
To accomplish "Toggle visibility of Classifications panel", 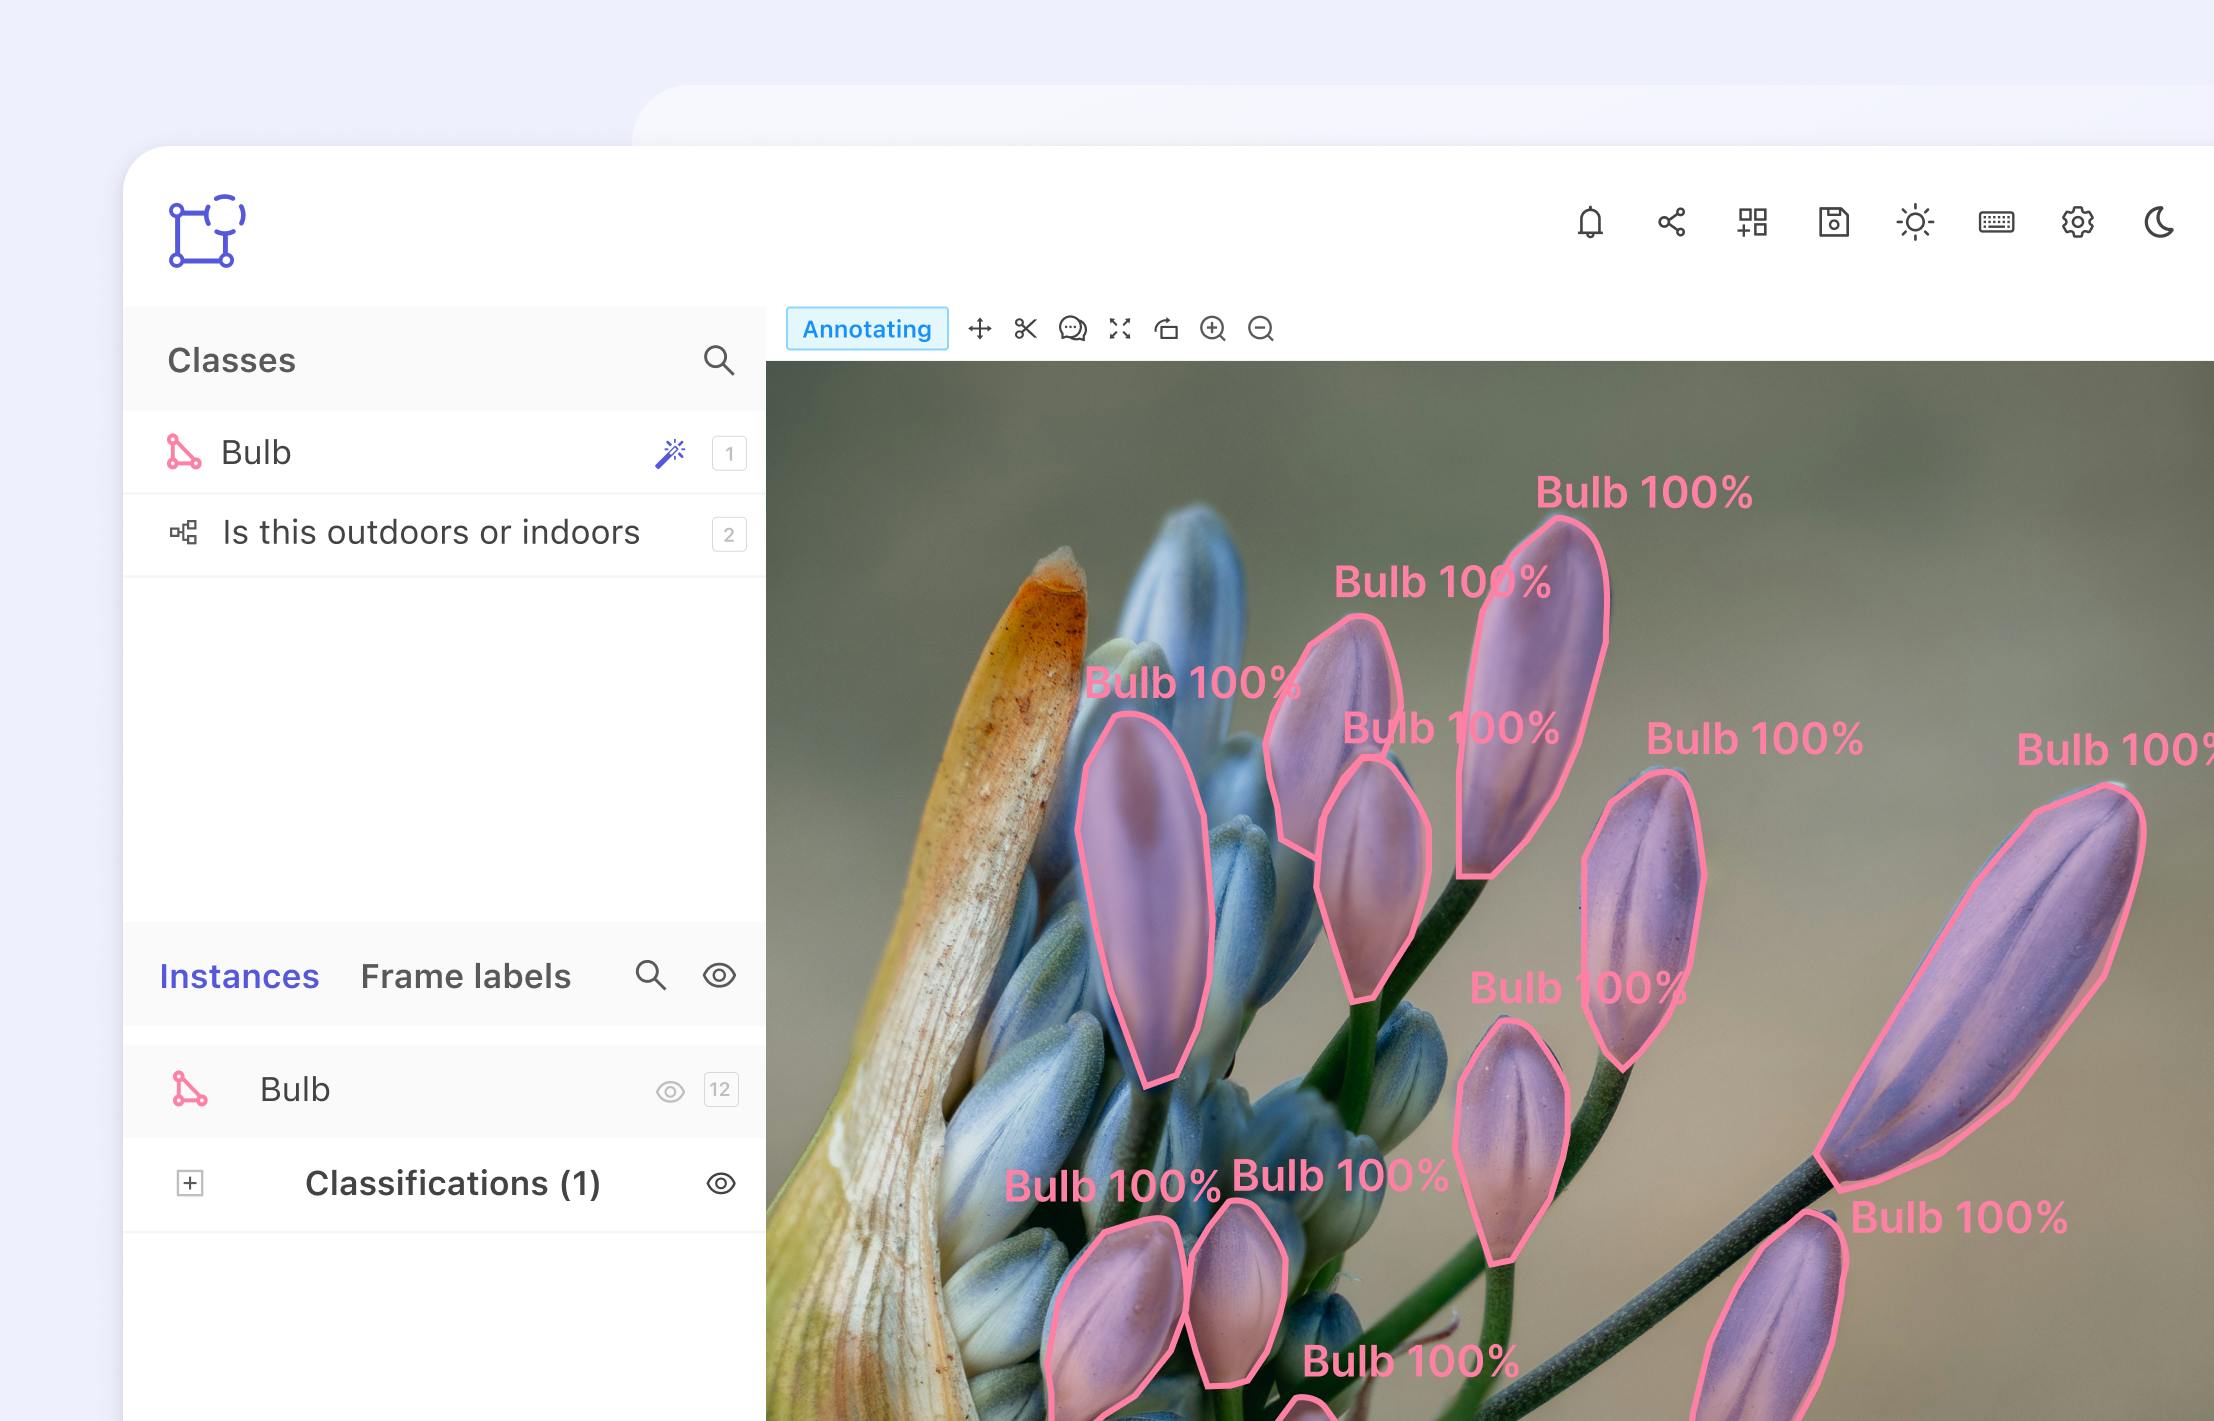I will tap(720, 1182).
